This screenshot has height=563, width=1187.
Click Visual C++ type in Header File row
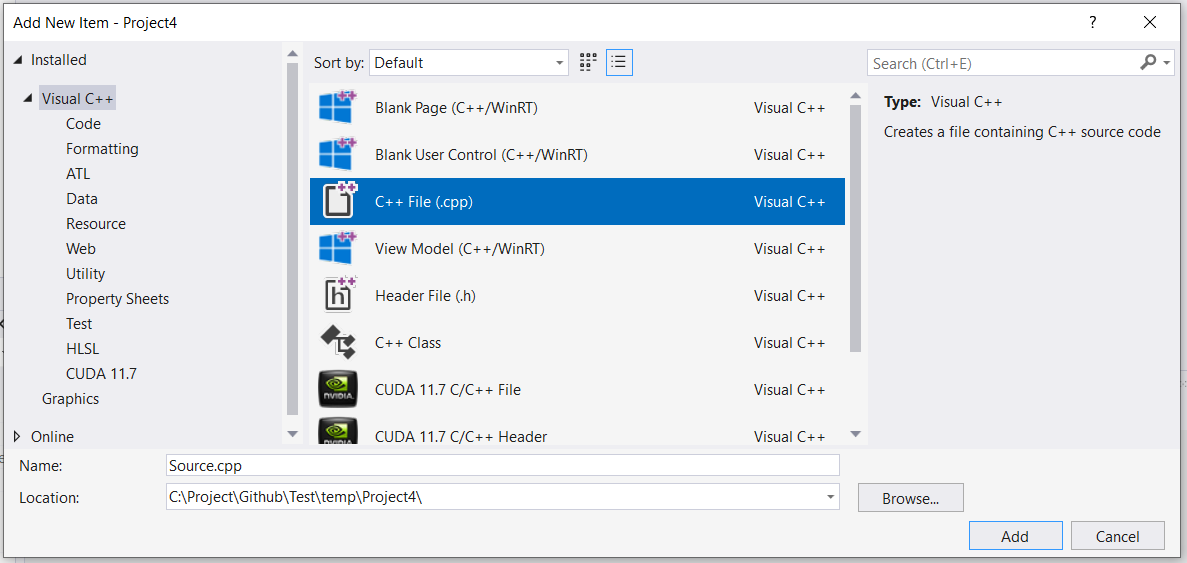pos(790,295)
